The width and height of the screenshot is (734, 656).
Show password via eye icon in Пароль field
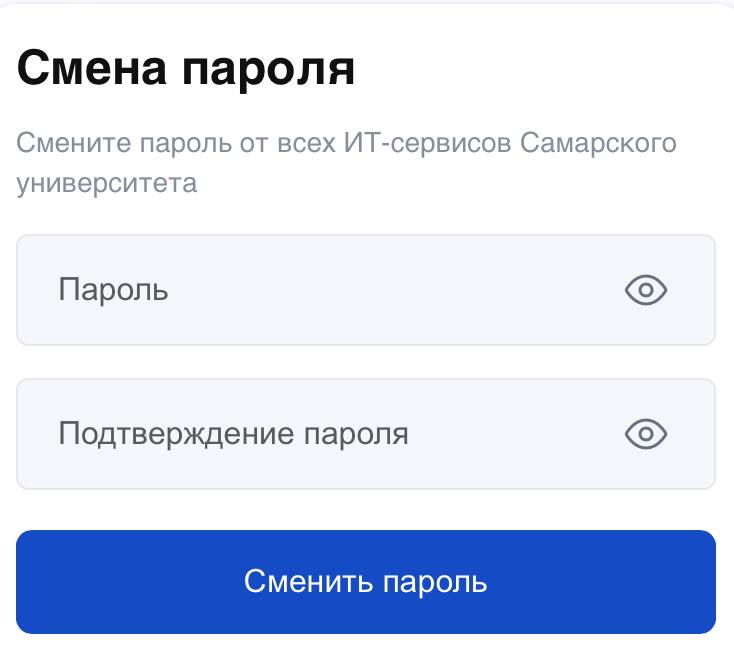(646, 290)
